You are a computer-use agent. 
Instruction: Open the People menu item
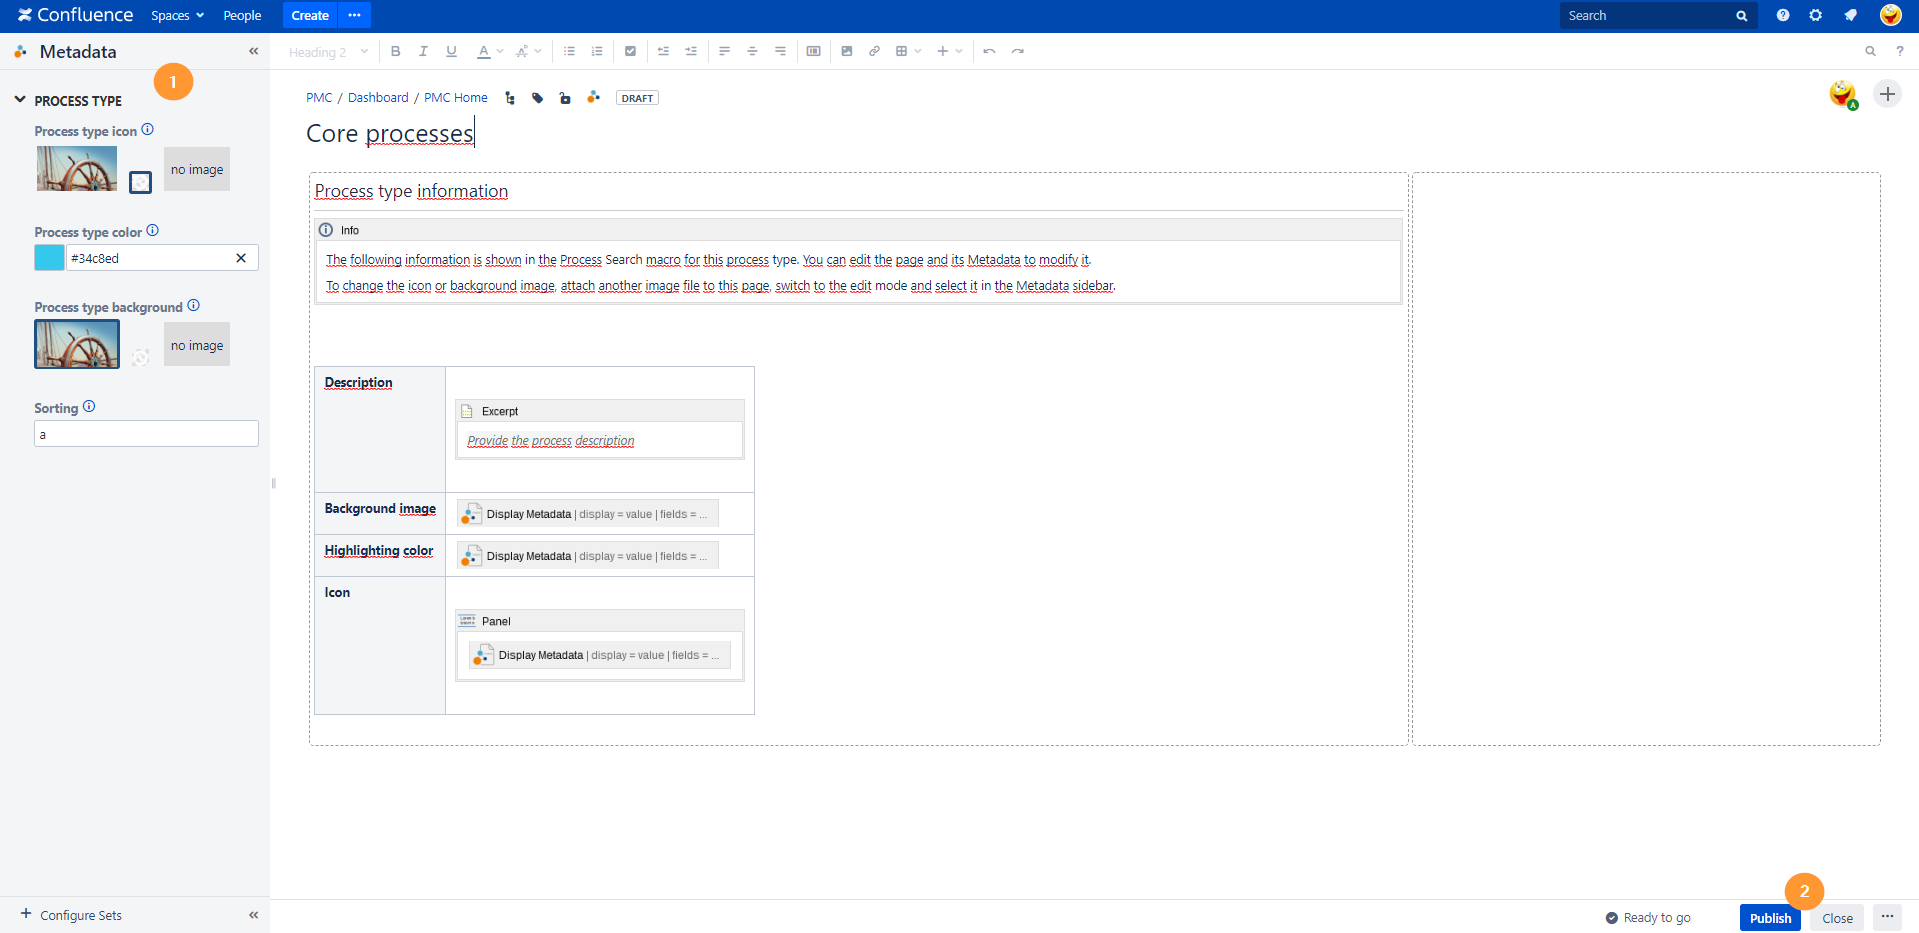tap(242, 15)
